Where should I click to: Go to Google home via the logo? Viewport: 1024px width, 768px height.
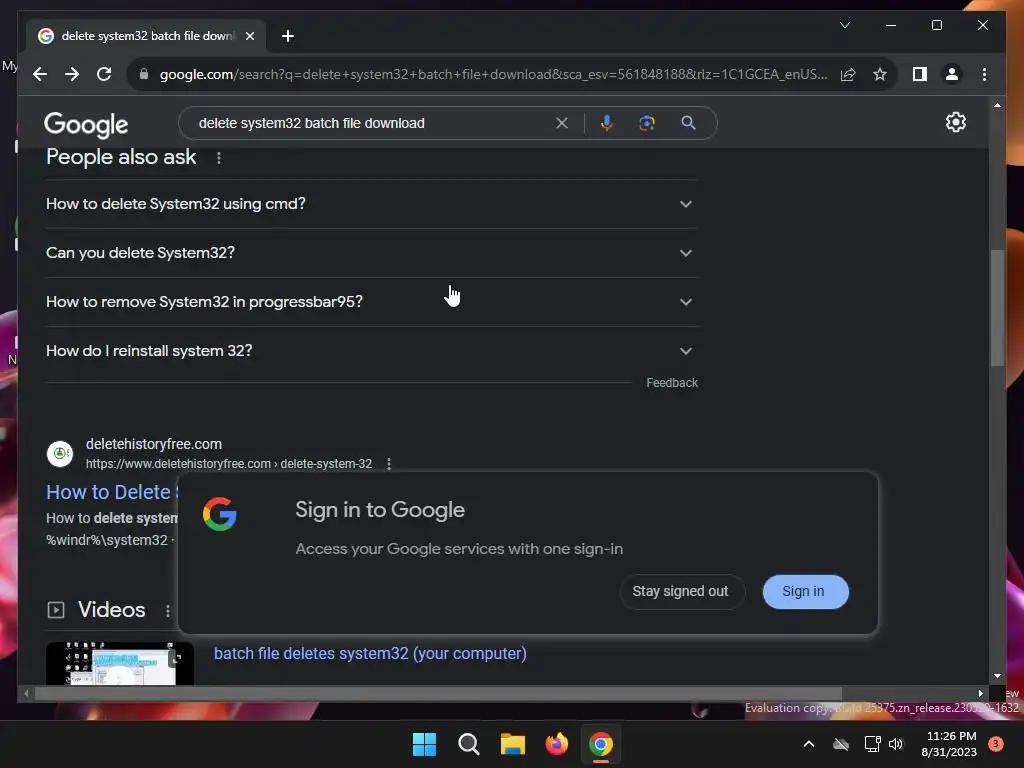(86, 124)
